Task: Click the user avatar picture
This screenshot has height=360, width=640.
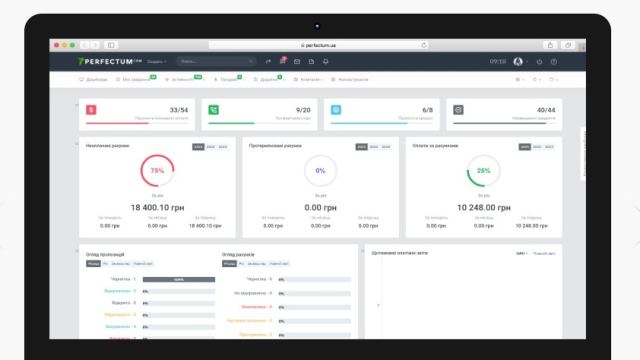Action: 518,62
